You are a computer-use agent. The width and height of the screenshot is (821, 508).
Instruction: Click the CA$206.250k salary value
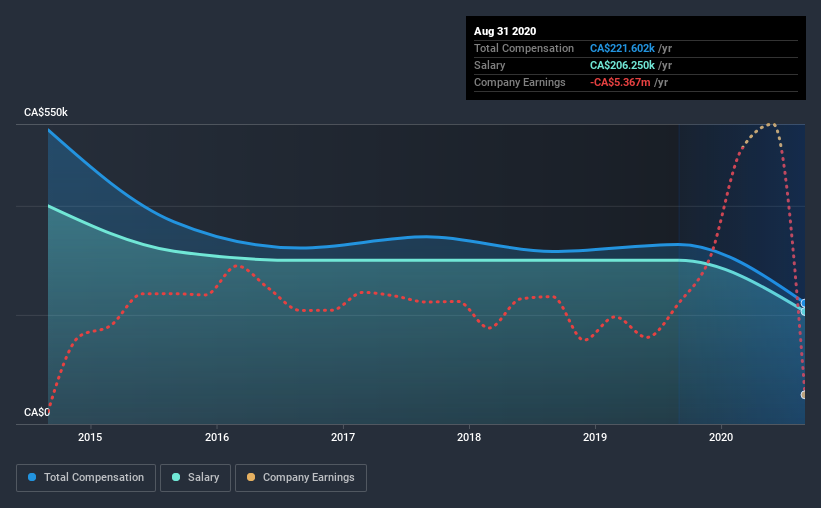pyautogui.click(x=622, y=65)
